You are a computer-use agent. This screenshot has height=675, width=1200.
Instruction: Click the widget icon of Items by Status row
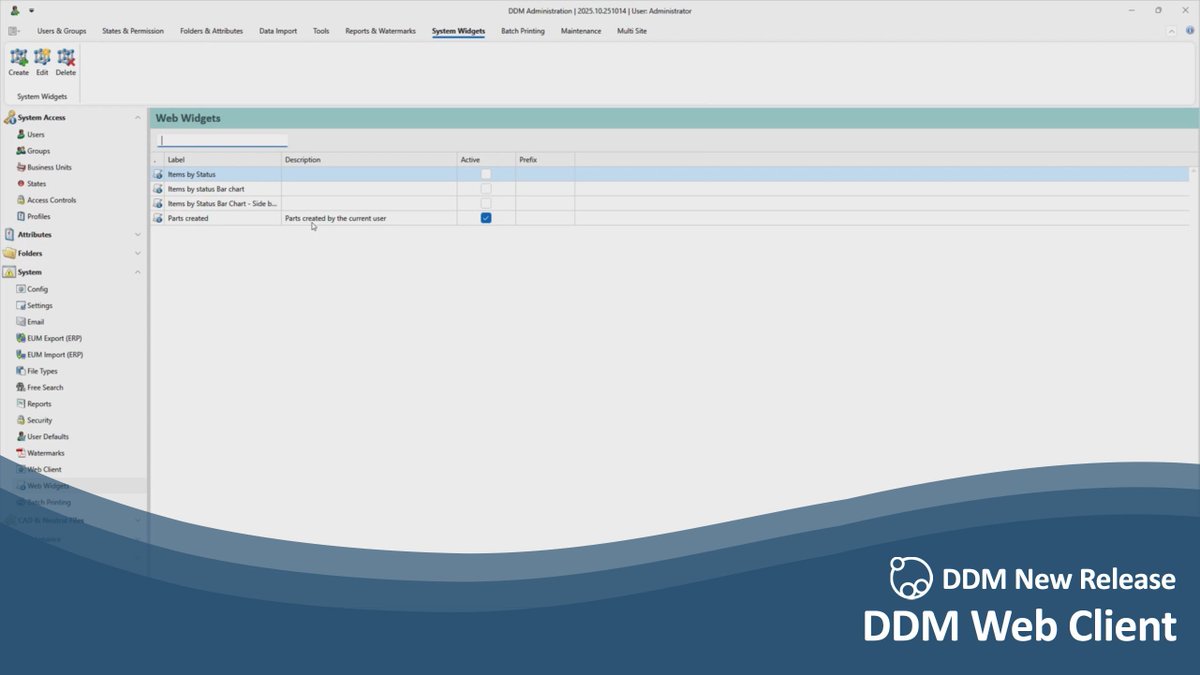(158, 174)
